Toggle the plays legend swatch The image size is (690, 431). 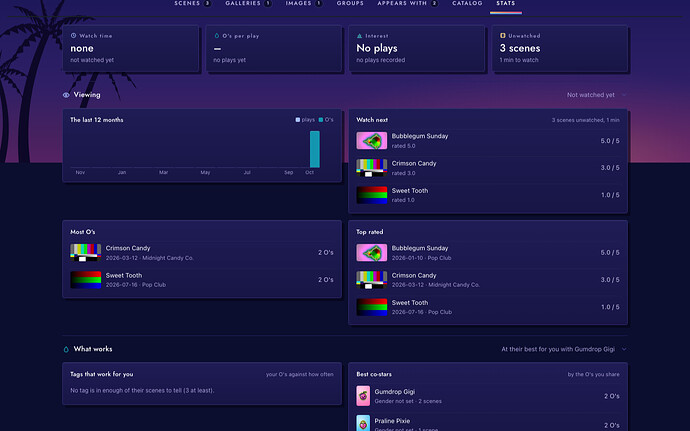coord(298,120)
